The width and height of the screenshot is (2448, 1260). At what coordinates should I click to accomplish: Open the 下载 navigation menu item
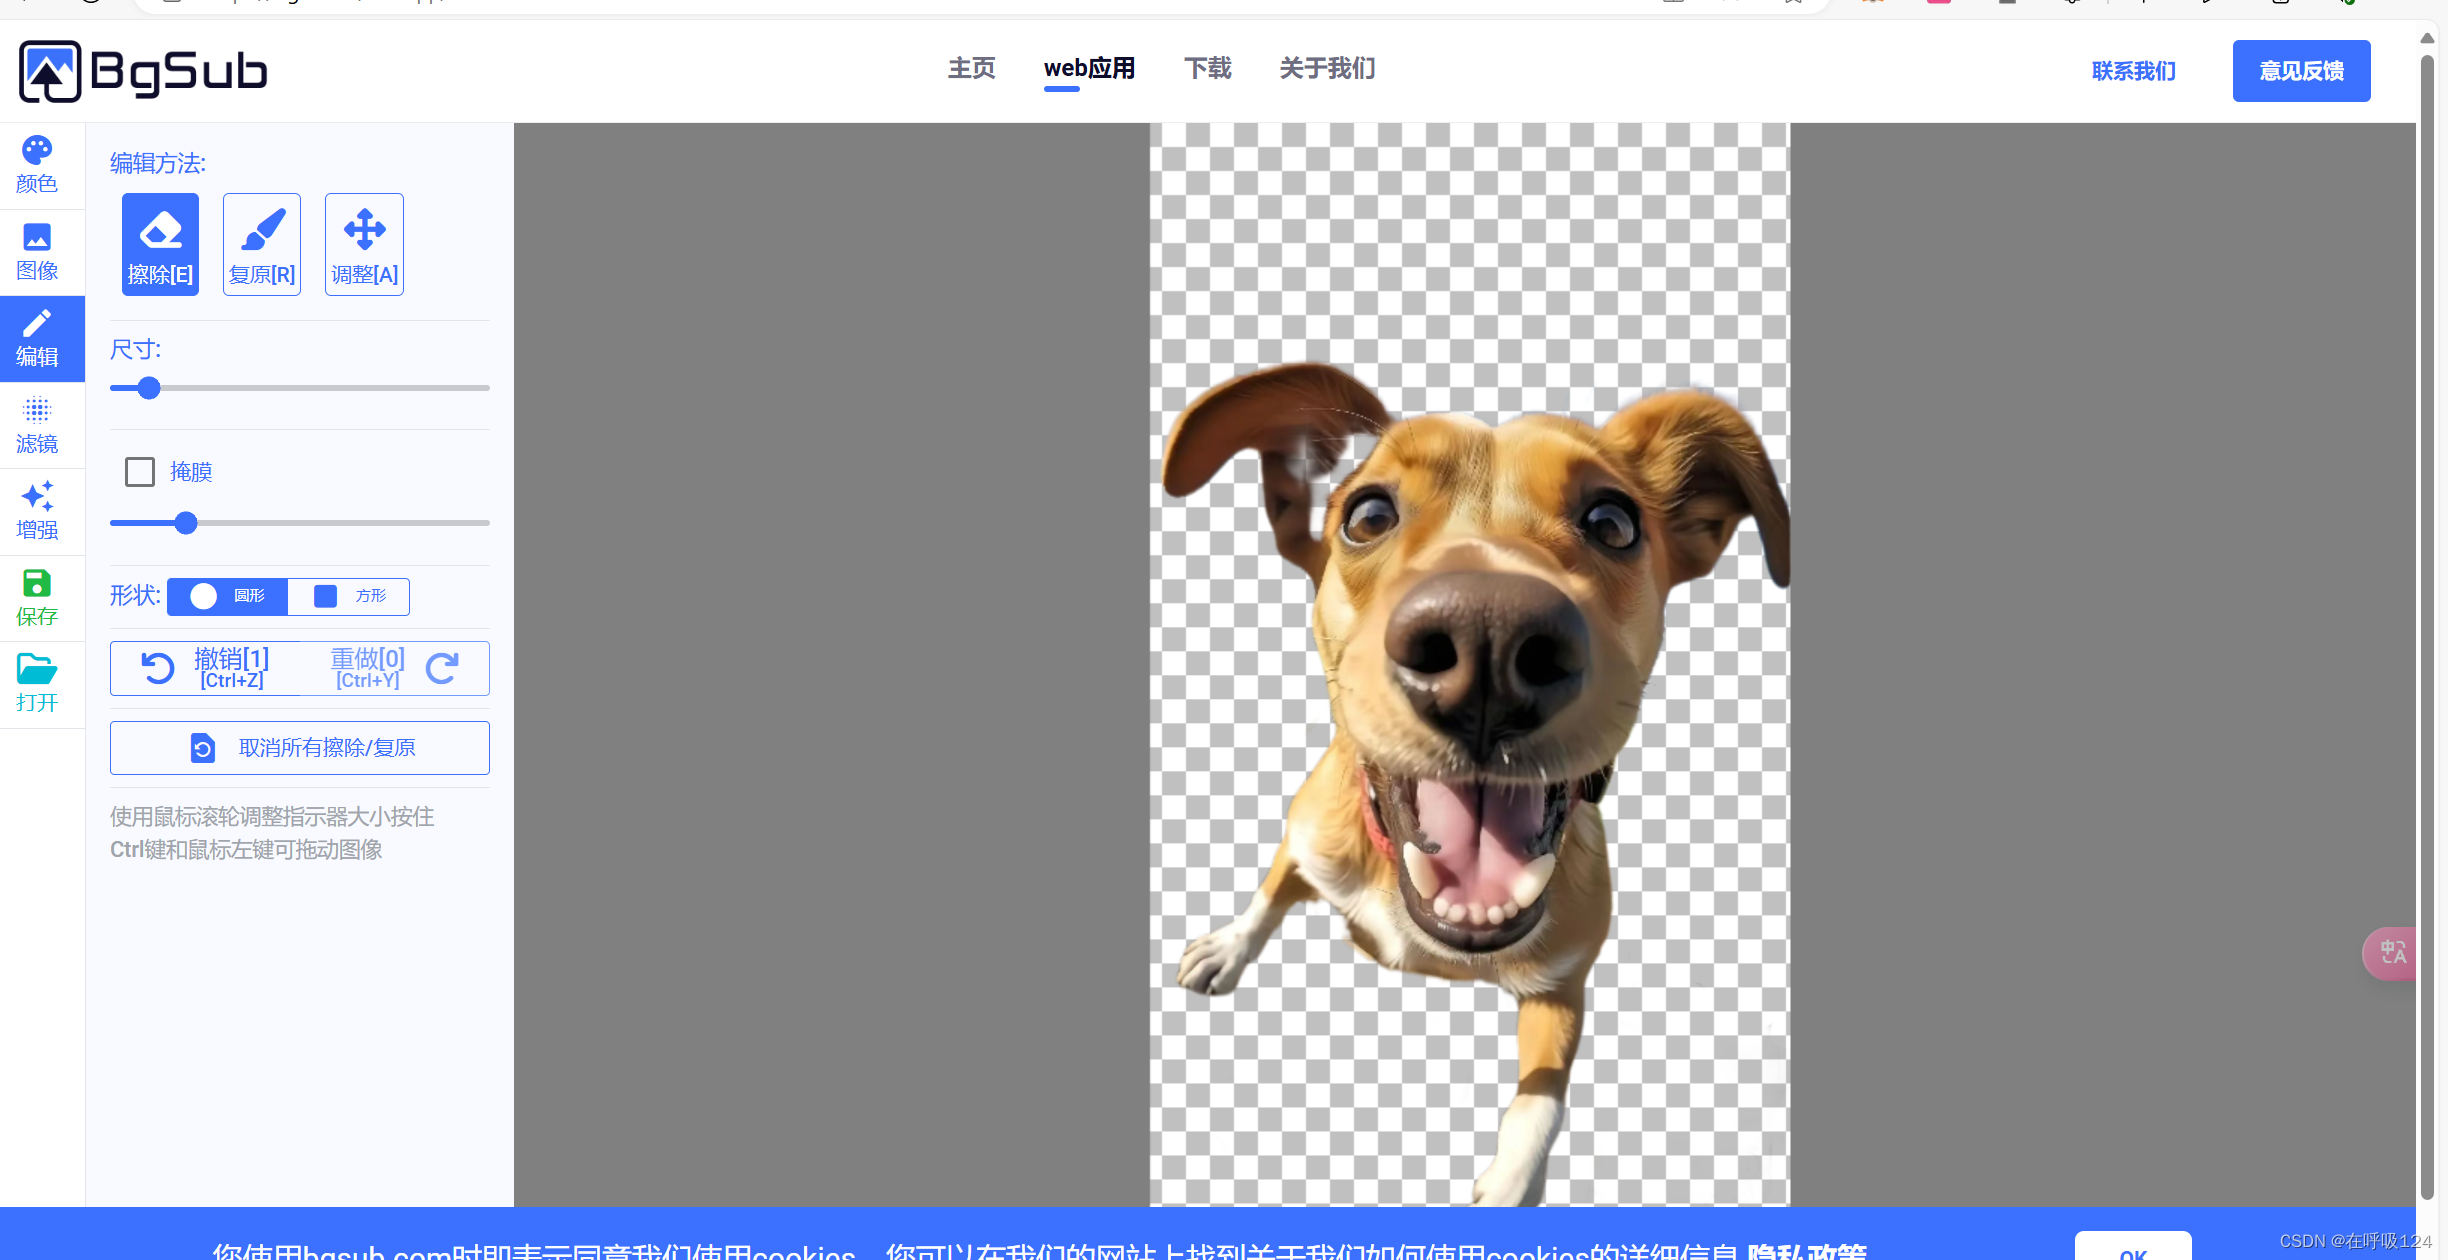point(1207,68)
